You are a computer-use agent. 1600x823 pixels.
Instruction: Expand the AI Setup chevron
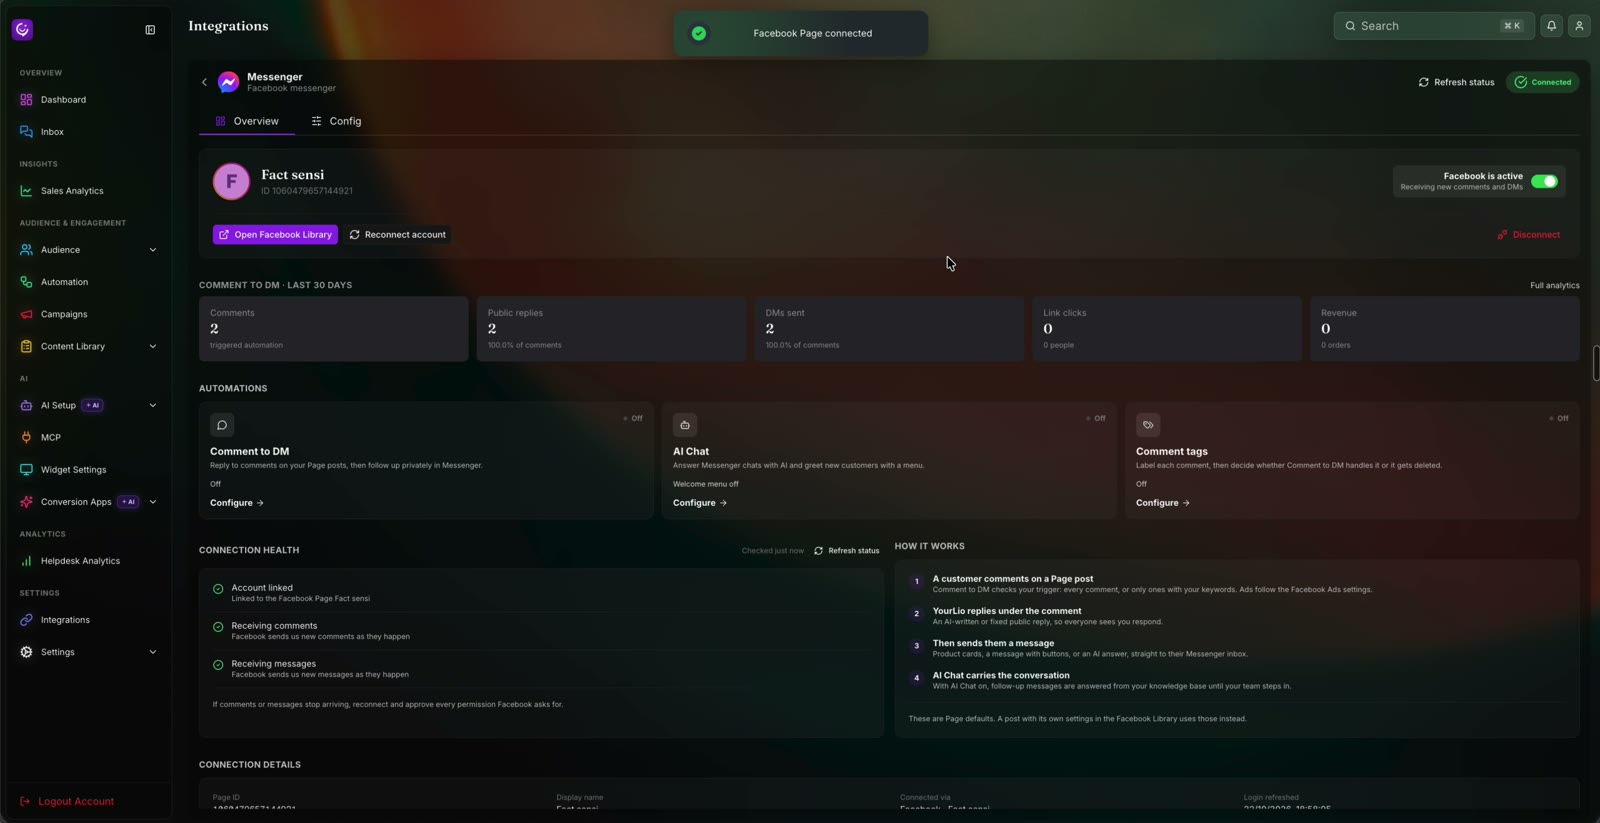[153, 405]
